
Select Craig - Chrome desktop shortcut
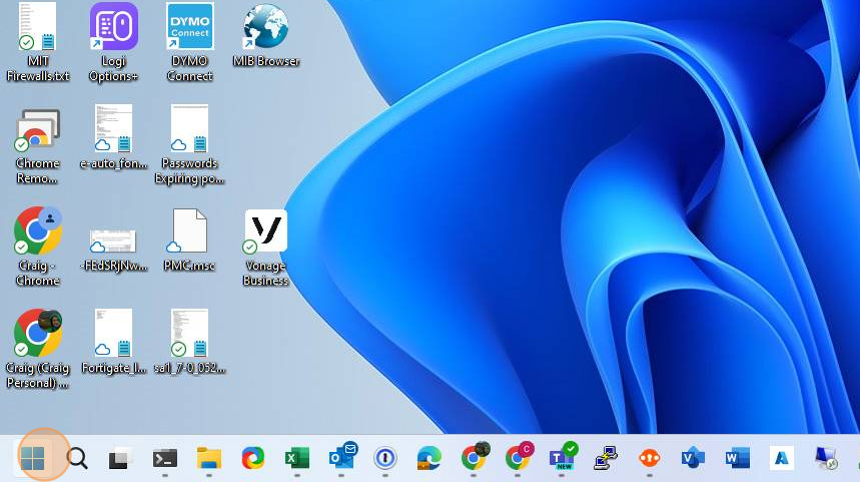click(37, 247)
